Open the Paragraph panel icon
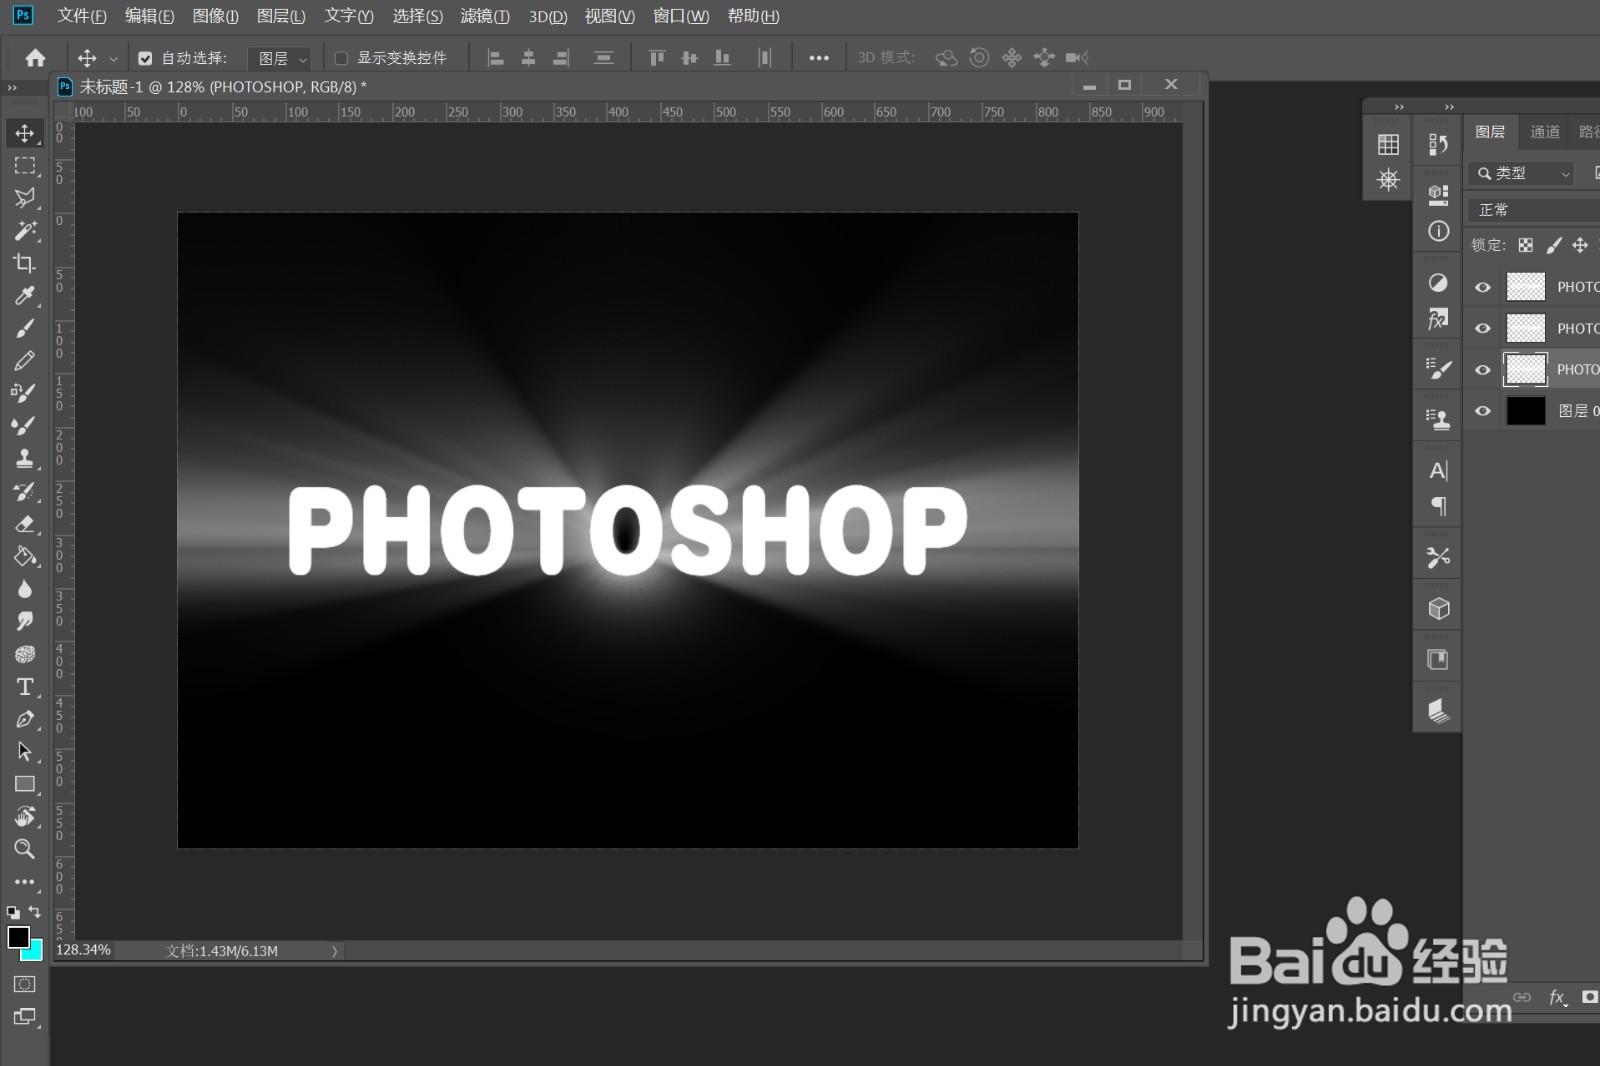Screen dimensions: 1600x1066 [x=1438, y=506]
